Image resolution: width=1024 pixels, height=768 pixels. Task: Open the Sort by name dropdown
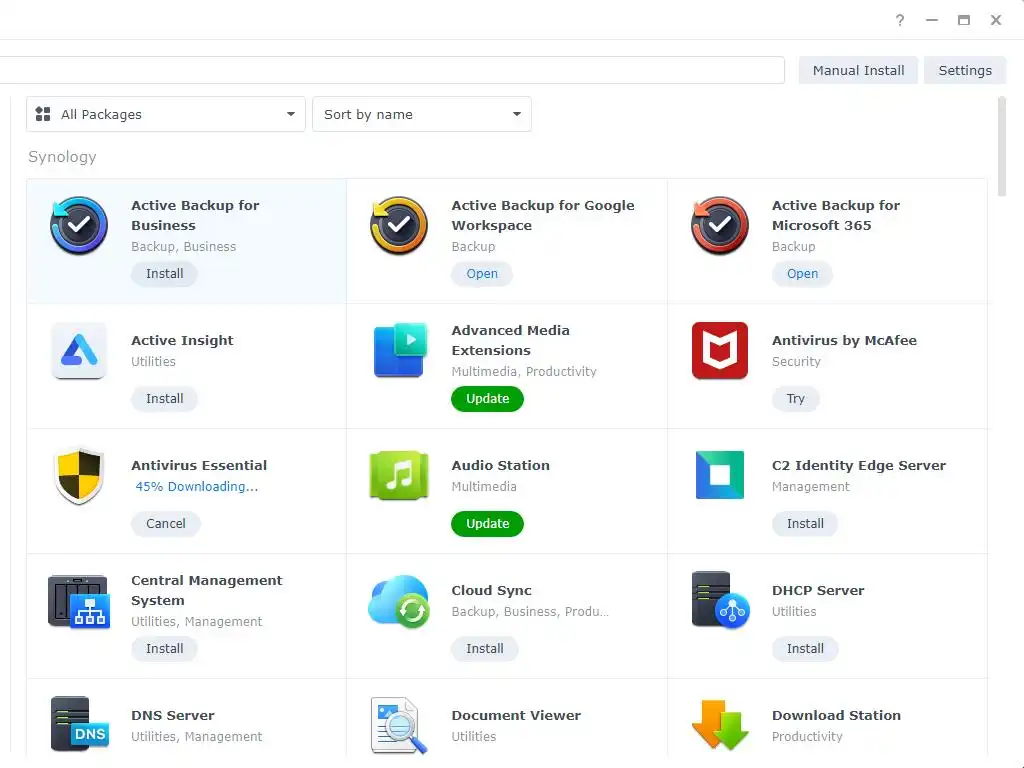point(422,114)
